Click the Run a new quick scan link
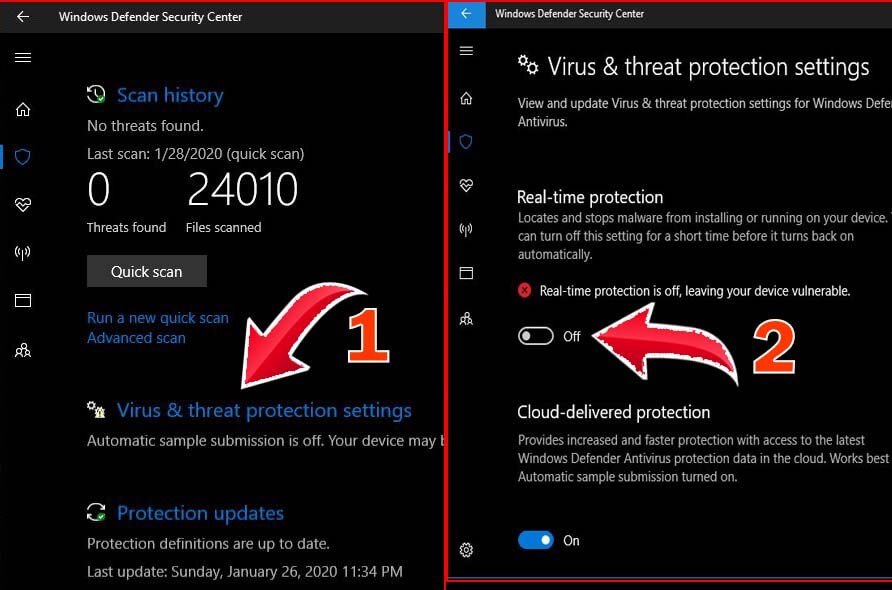 157,318
